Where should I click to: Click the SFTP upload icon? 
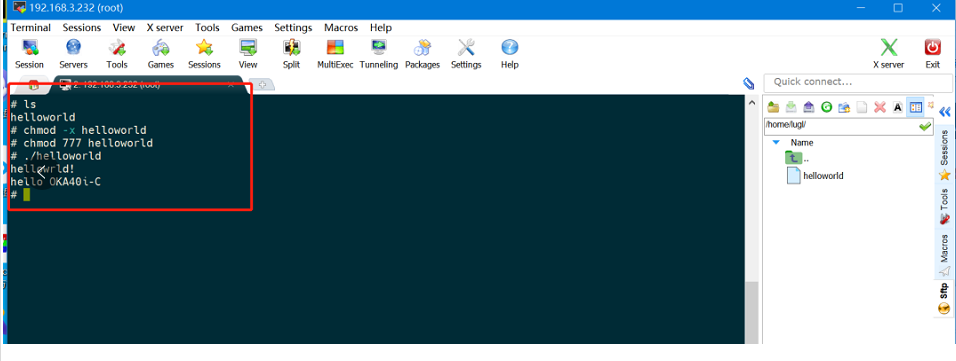coord(808,107)
